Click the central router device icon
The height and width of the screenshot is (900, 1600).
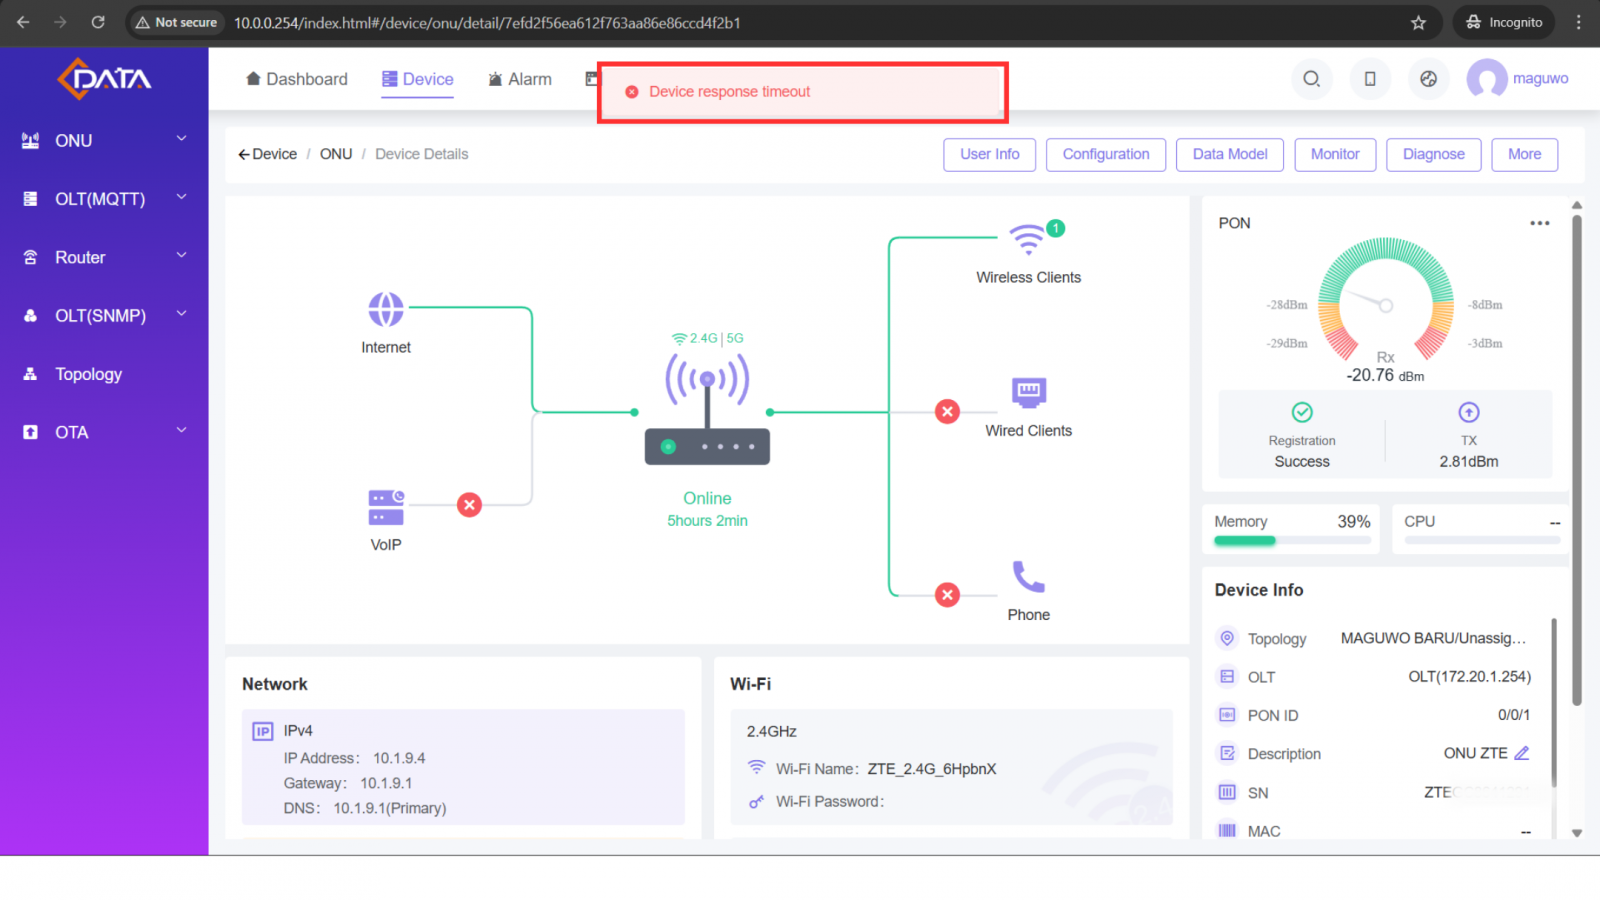click(707, 410)
